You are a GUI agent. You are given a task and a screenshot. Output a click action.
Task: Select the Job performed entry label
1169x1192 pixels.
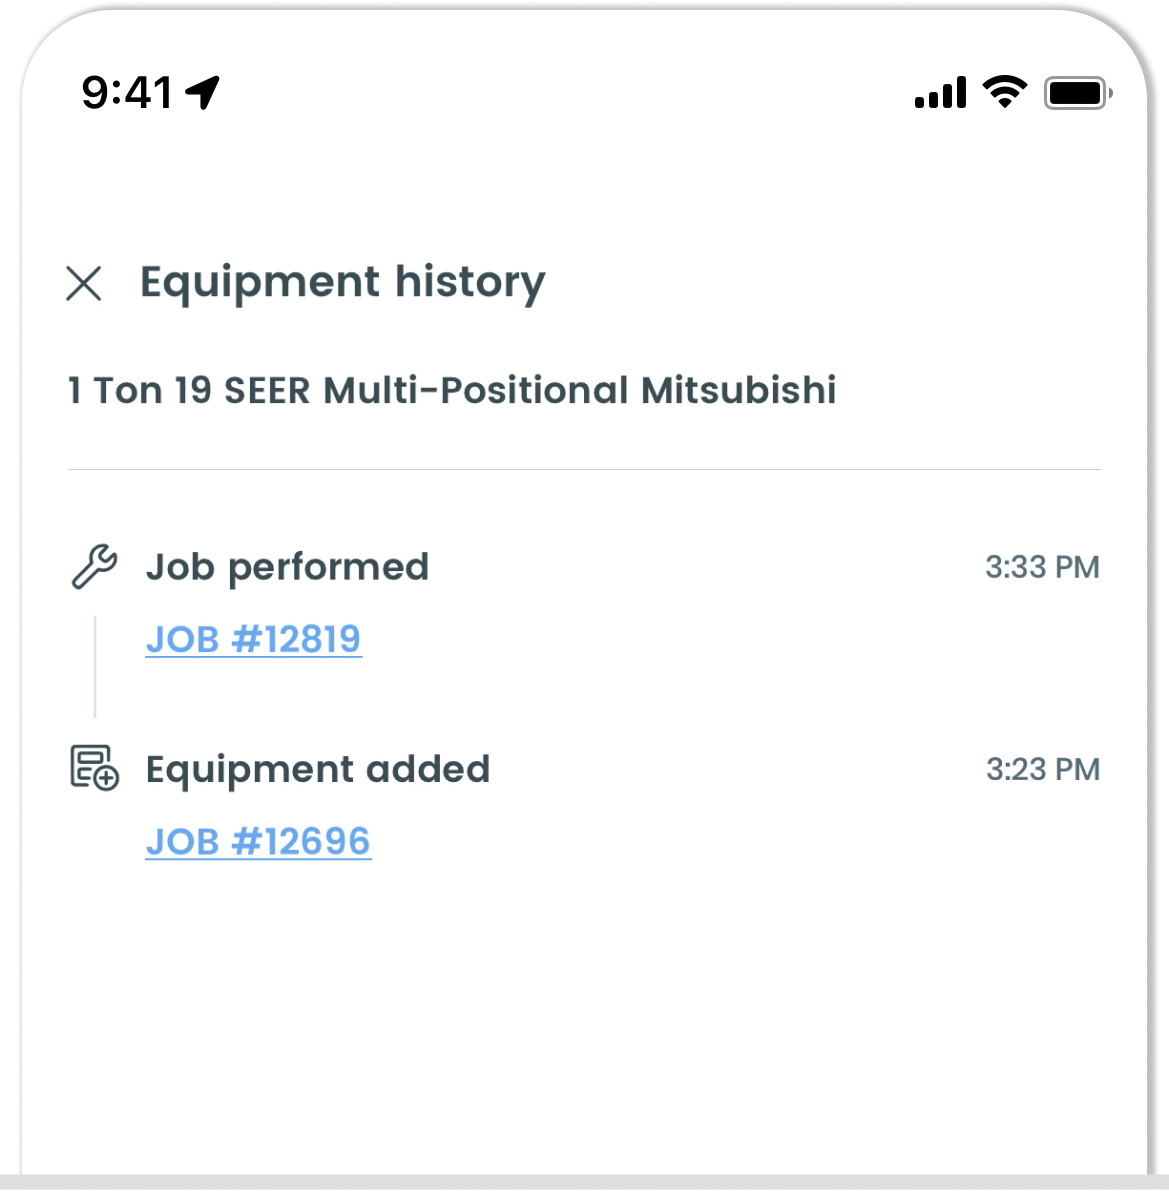(287, 567)
